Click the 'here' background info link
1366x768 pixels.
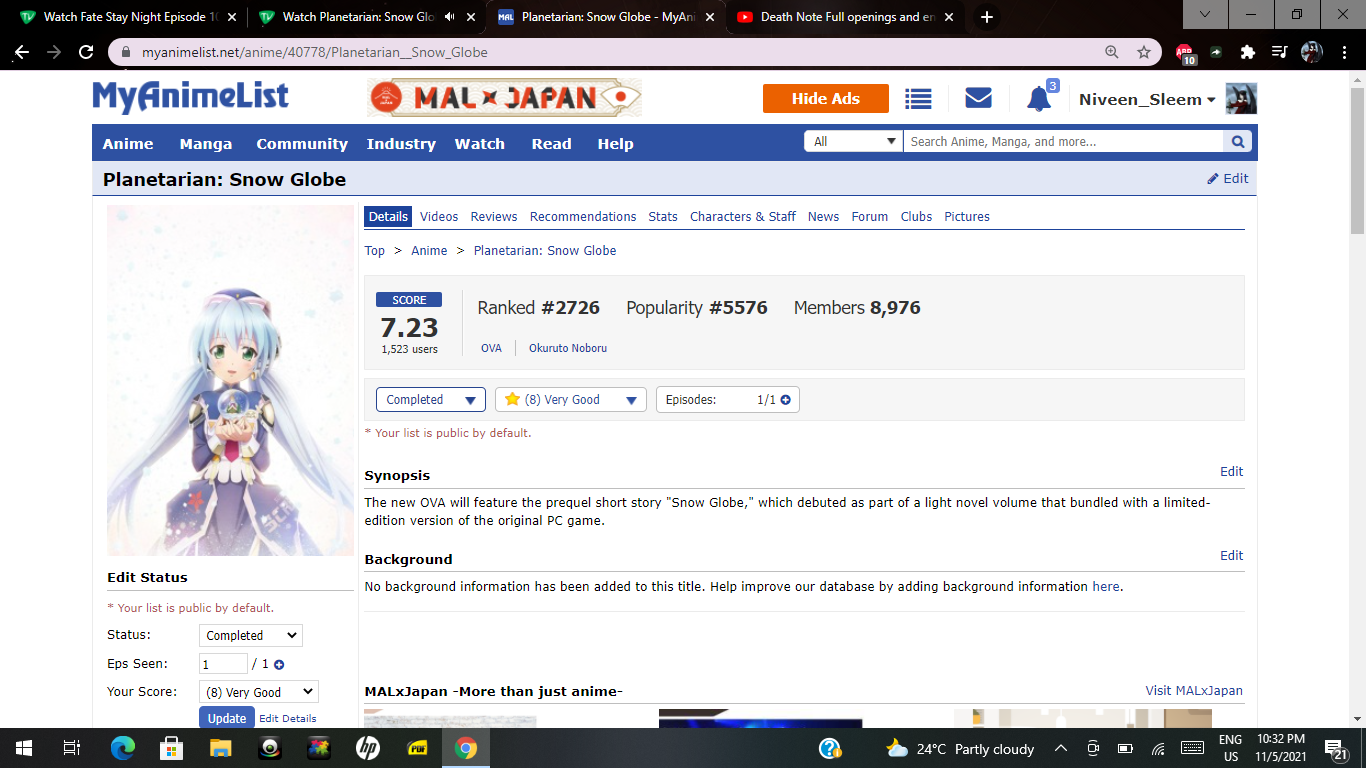tap(1106, 587)
